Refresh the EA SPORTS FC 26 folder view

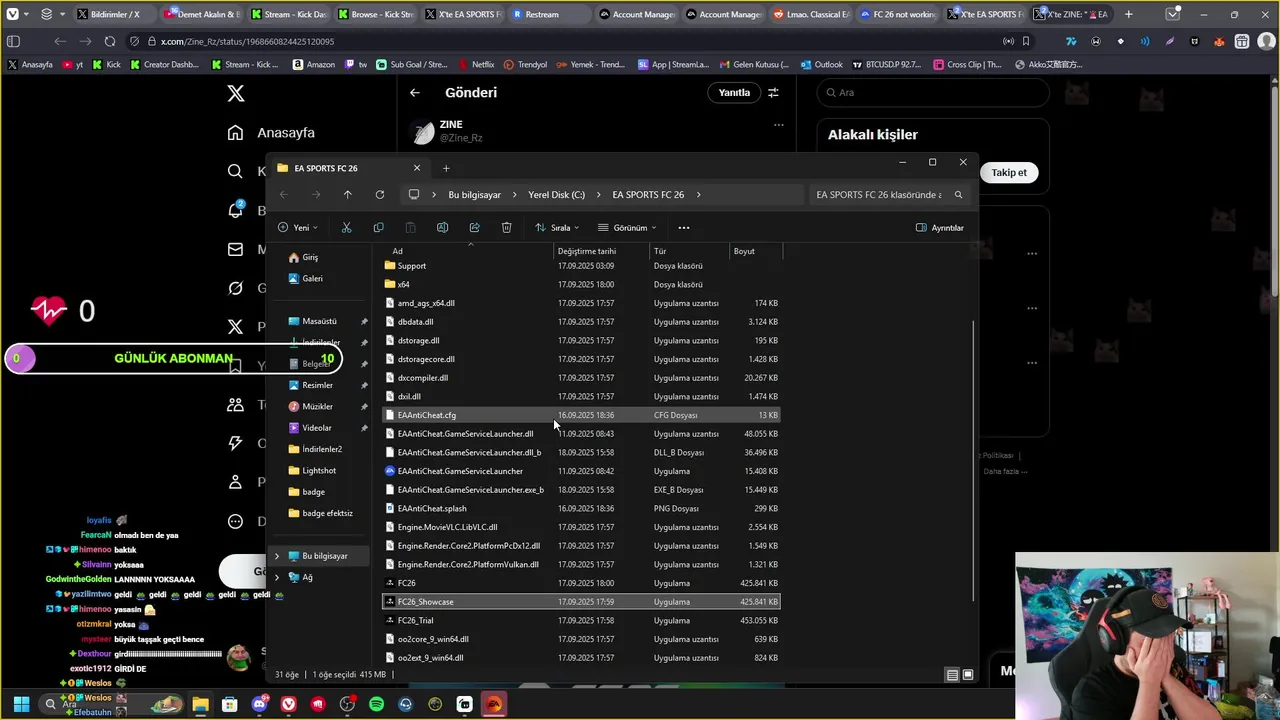[x=379, y=195]
